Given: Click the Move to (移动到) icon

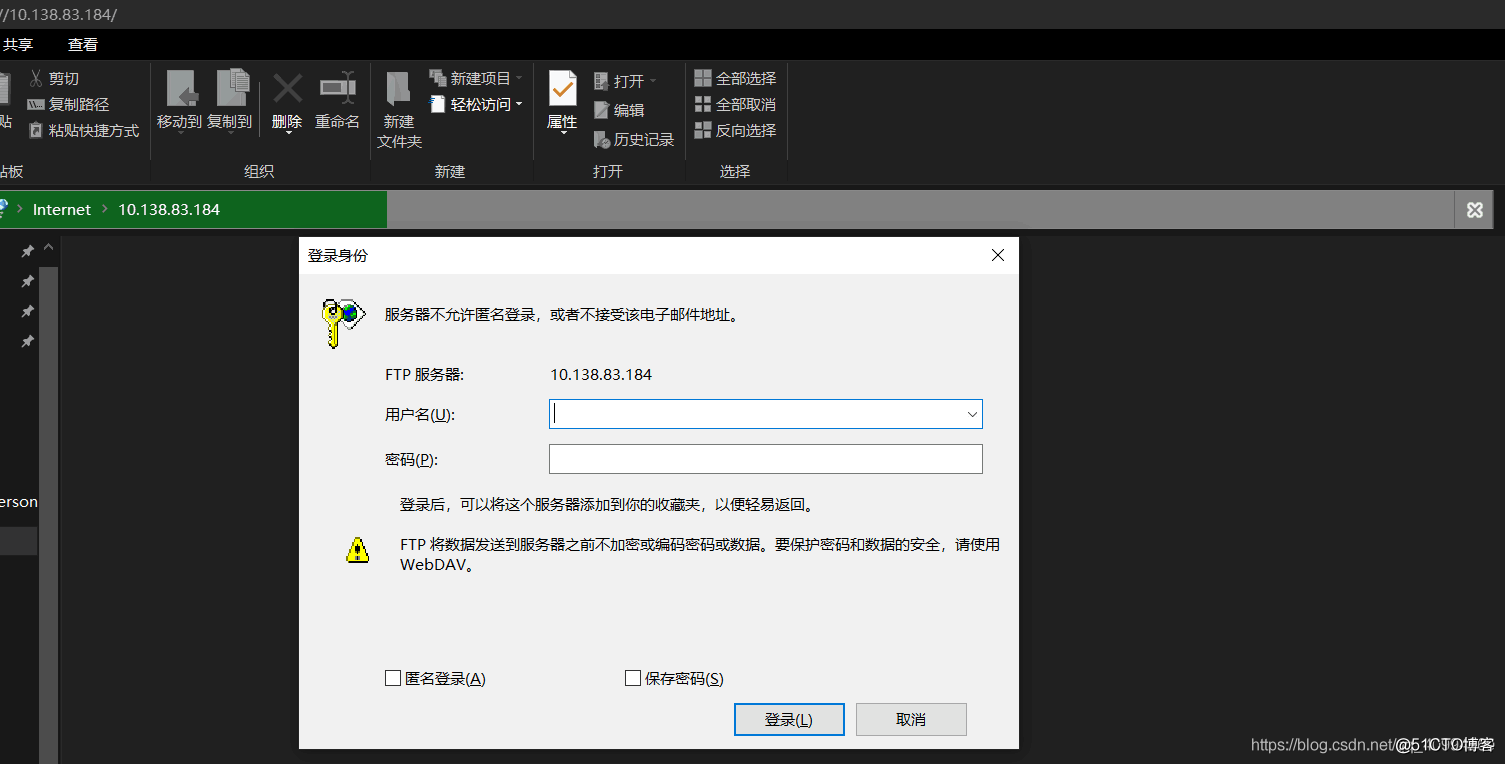Looking at the screenshot, I should [x=180, y=88].
